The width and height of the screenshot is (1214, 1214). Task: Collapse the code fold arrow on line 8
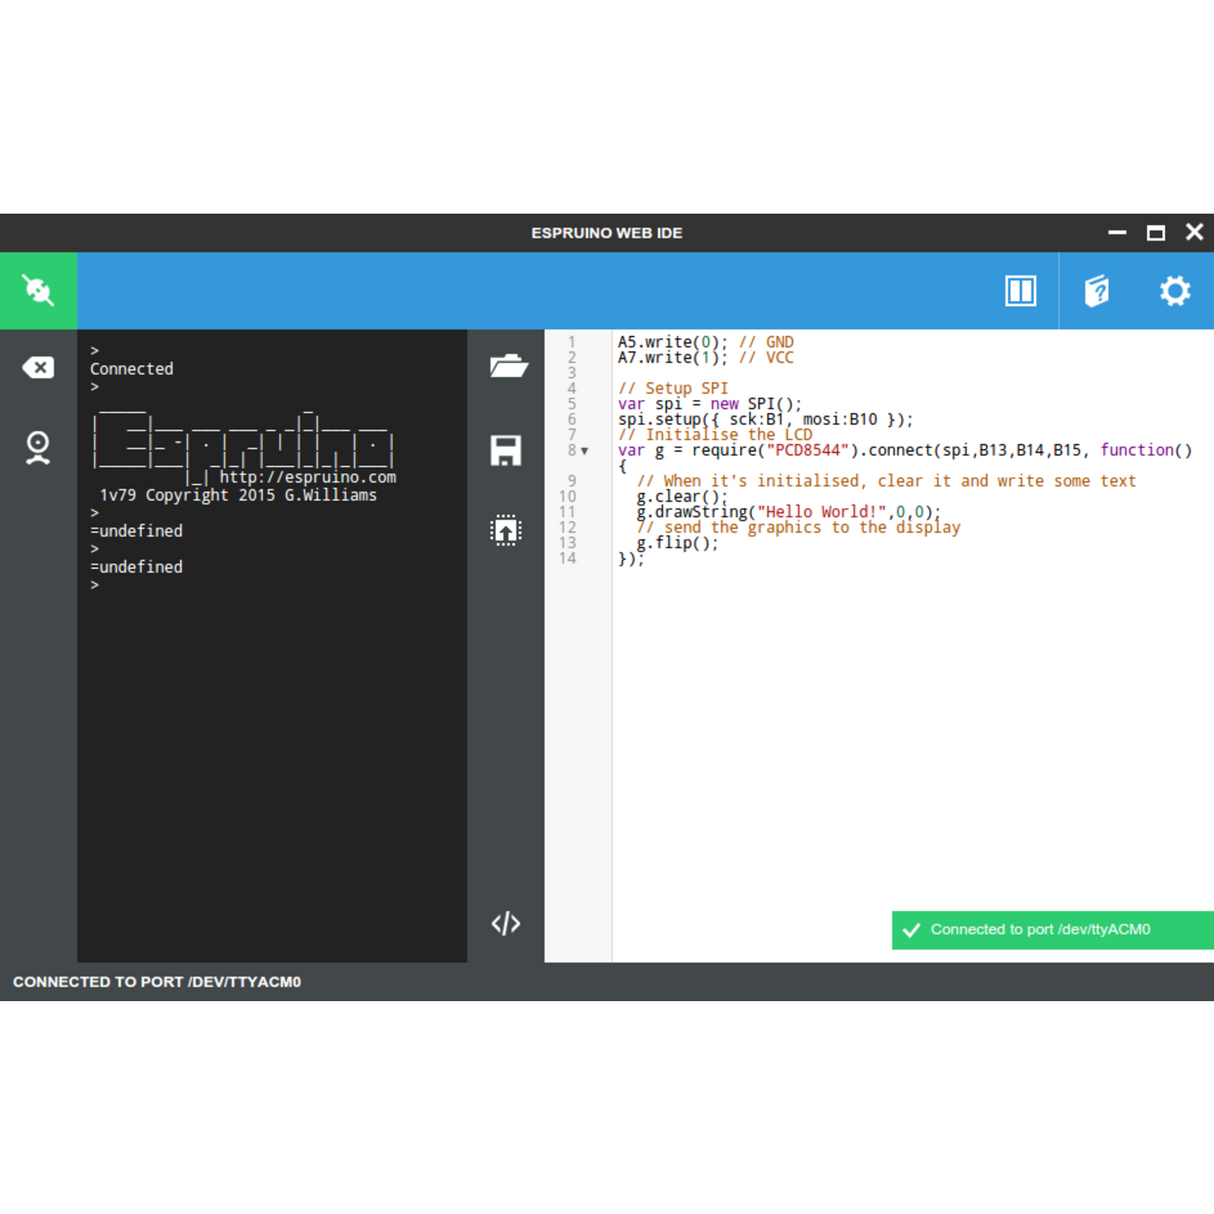coord(585,451)
